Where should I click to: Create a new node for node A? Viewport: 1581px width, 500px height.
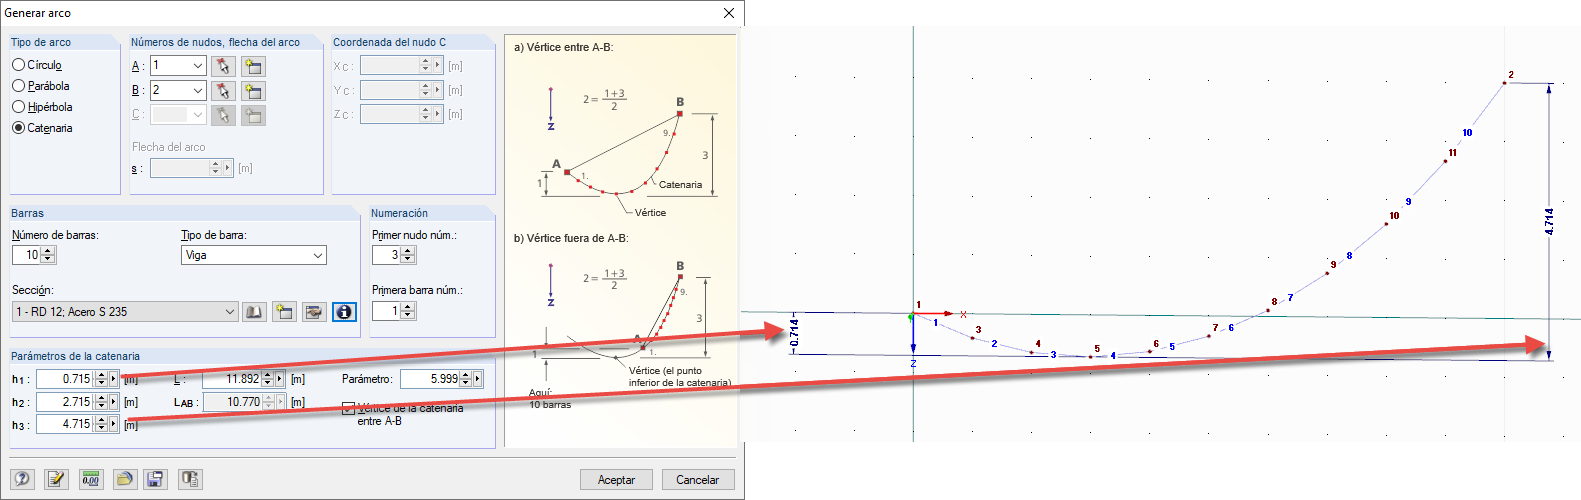[x=254, y=66]
